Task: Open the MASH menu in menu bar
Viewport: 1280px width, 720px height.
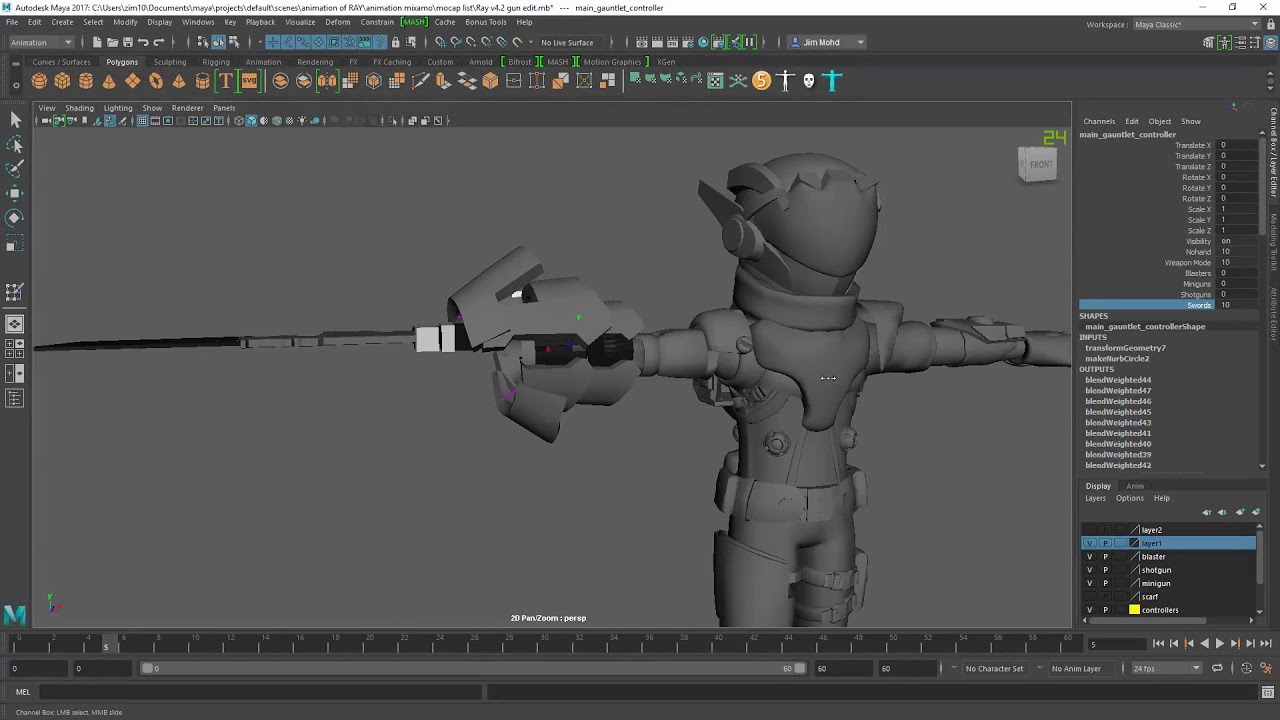Action: pyautogui.click(x=413, y=22)
